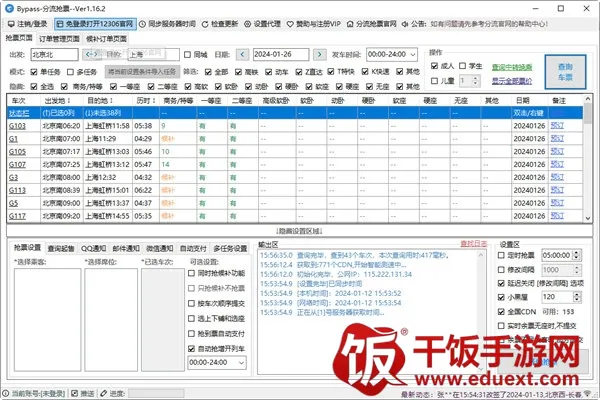Click the info icon beside 当前账号
Viewport: 600px width, 400px height.
pyautogui.click(x=5, y=393)
